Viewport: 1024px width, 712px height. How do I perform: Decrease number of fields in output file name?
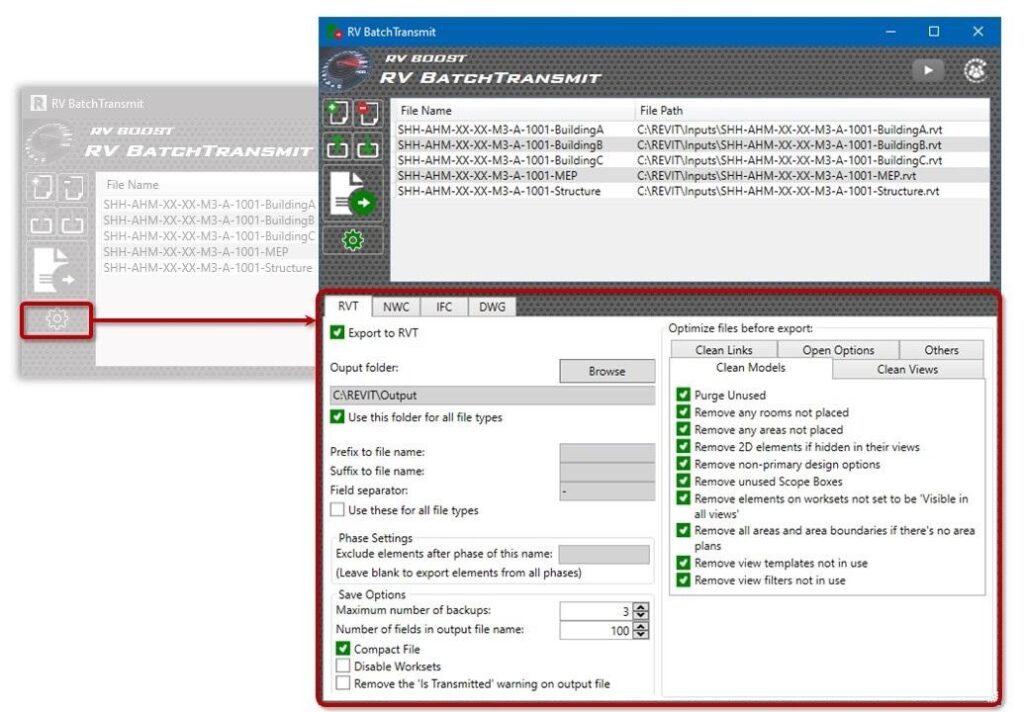point(641,635)
